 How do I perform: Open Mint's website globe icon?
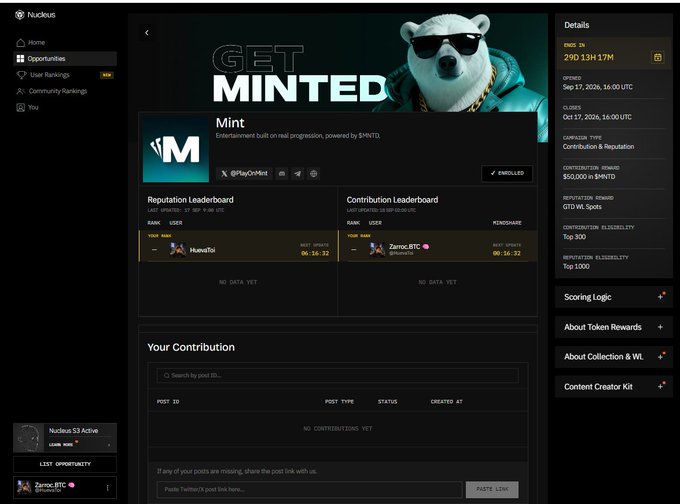coord(314,173)
